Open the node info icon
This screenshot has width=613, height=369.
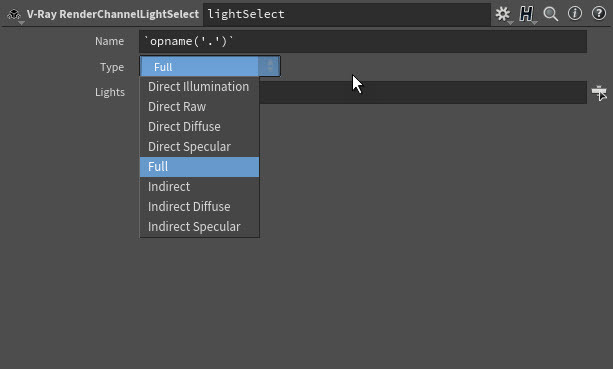pos(575,14)
